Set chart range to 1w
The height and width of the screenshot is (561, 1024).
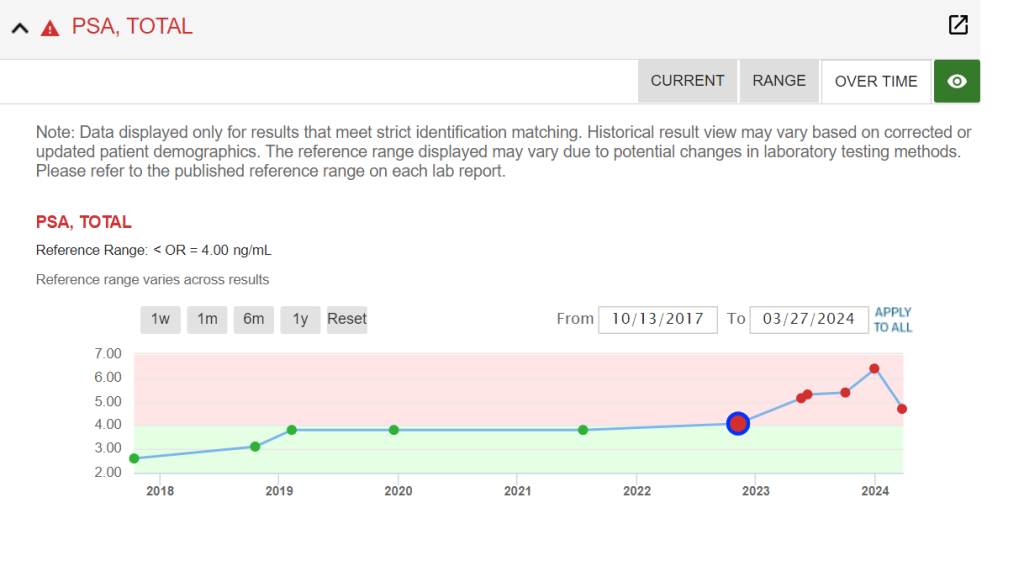[160, 319]
